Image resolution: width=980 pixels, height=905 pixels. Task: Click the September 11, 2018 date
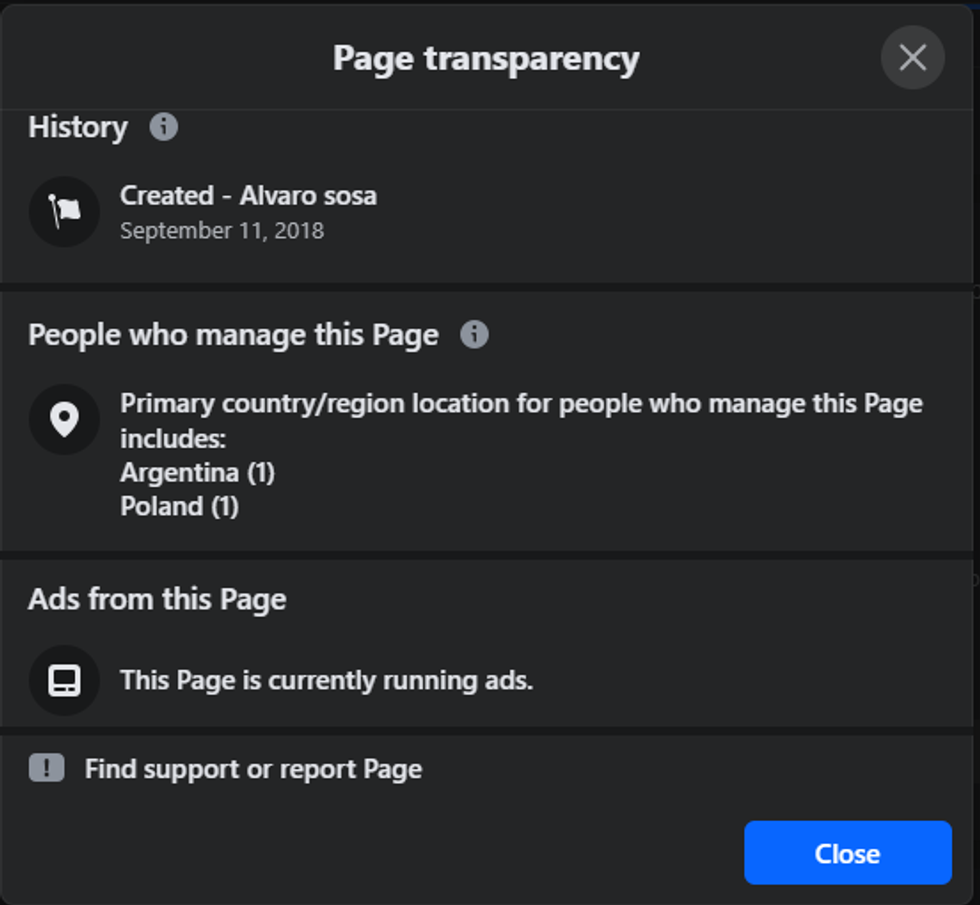[222, 231]
